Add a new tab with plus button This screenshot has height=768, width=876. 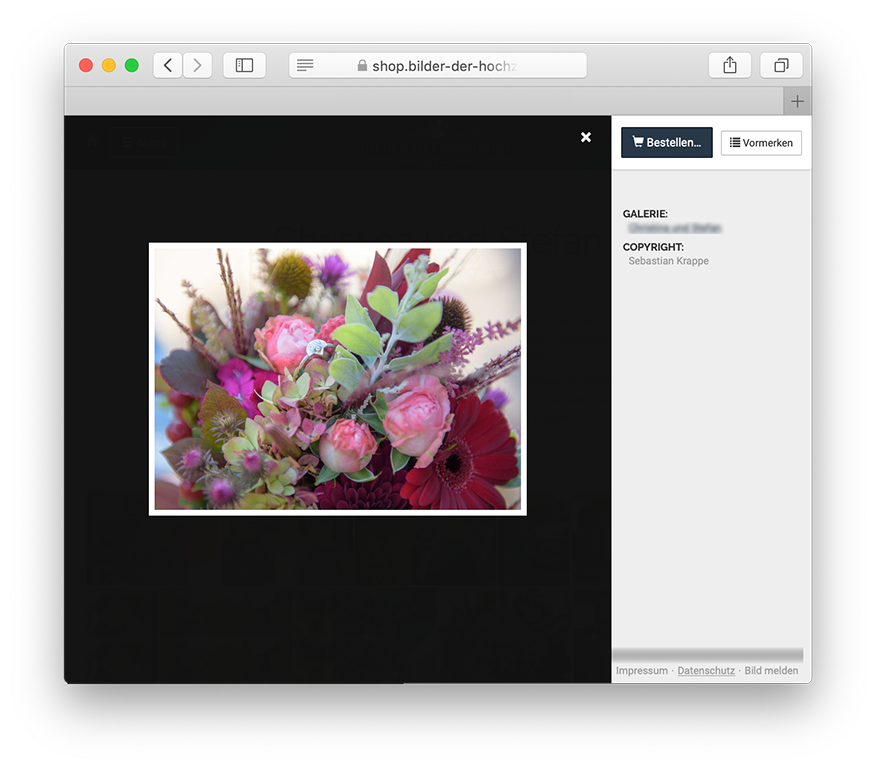[x=797, y=101]
